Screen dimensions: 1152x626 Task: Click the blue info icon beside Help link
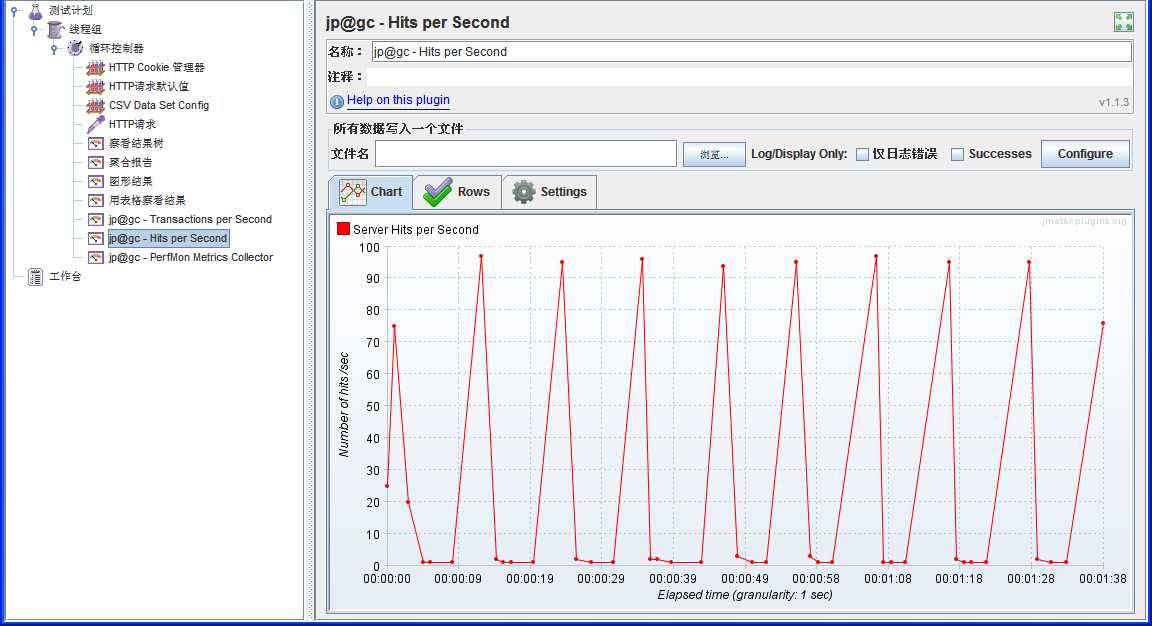pos(337,101)
